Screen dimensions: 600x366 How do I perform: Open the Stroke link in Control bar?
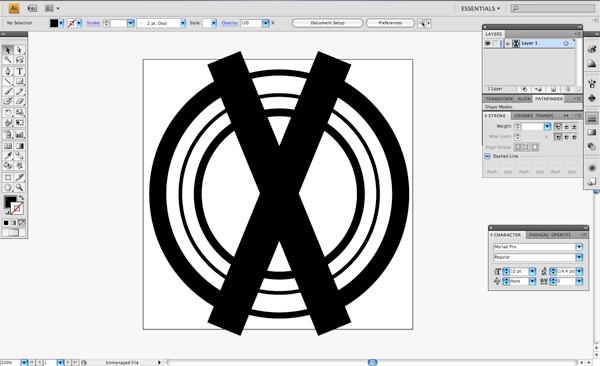[x=93, y=23]
